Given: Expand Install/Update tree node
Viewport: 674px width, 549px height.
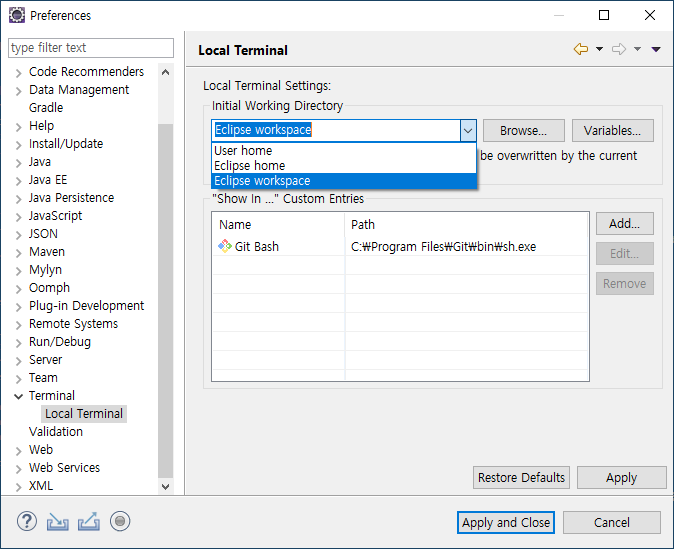Looking at the screenshot, I should (18, 145).
